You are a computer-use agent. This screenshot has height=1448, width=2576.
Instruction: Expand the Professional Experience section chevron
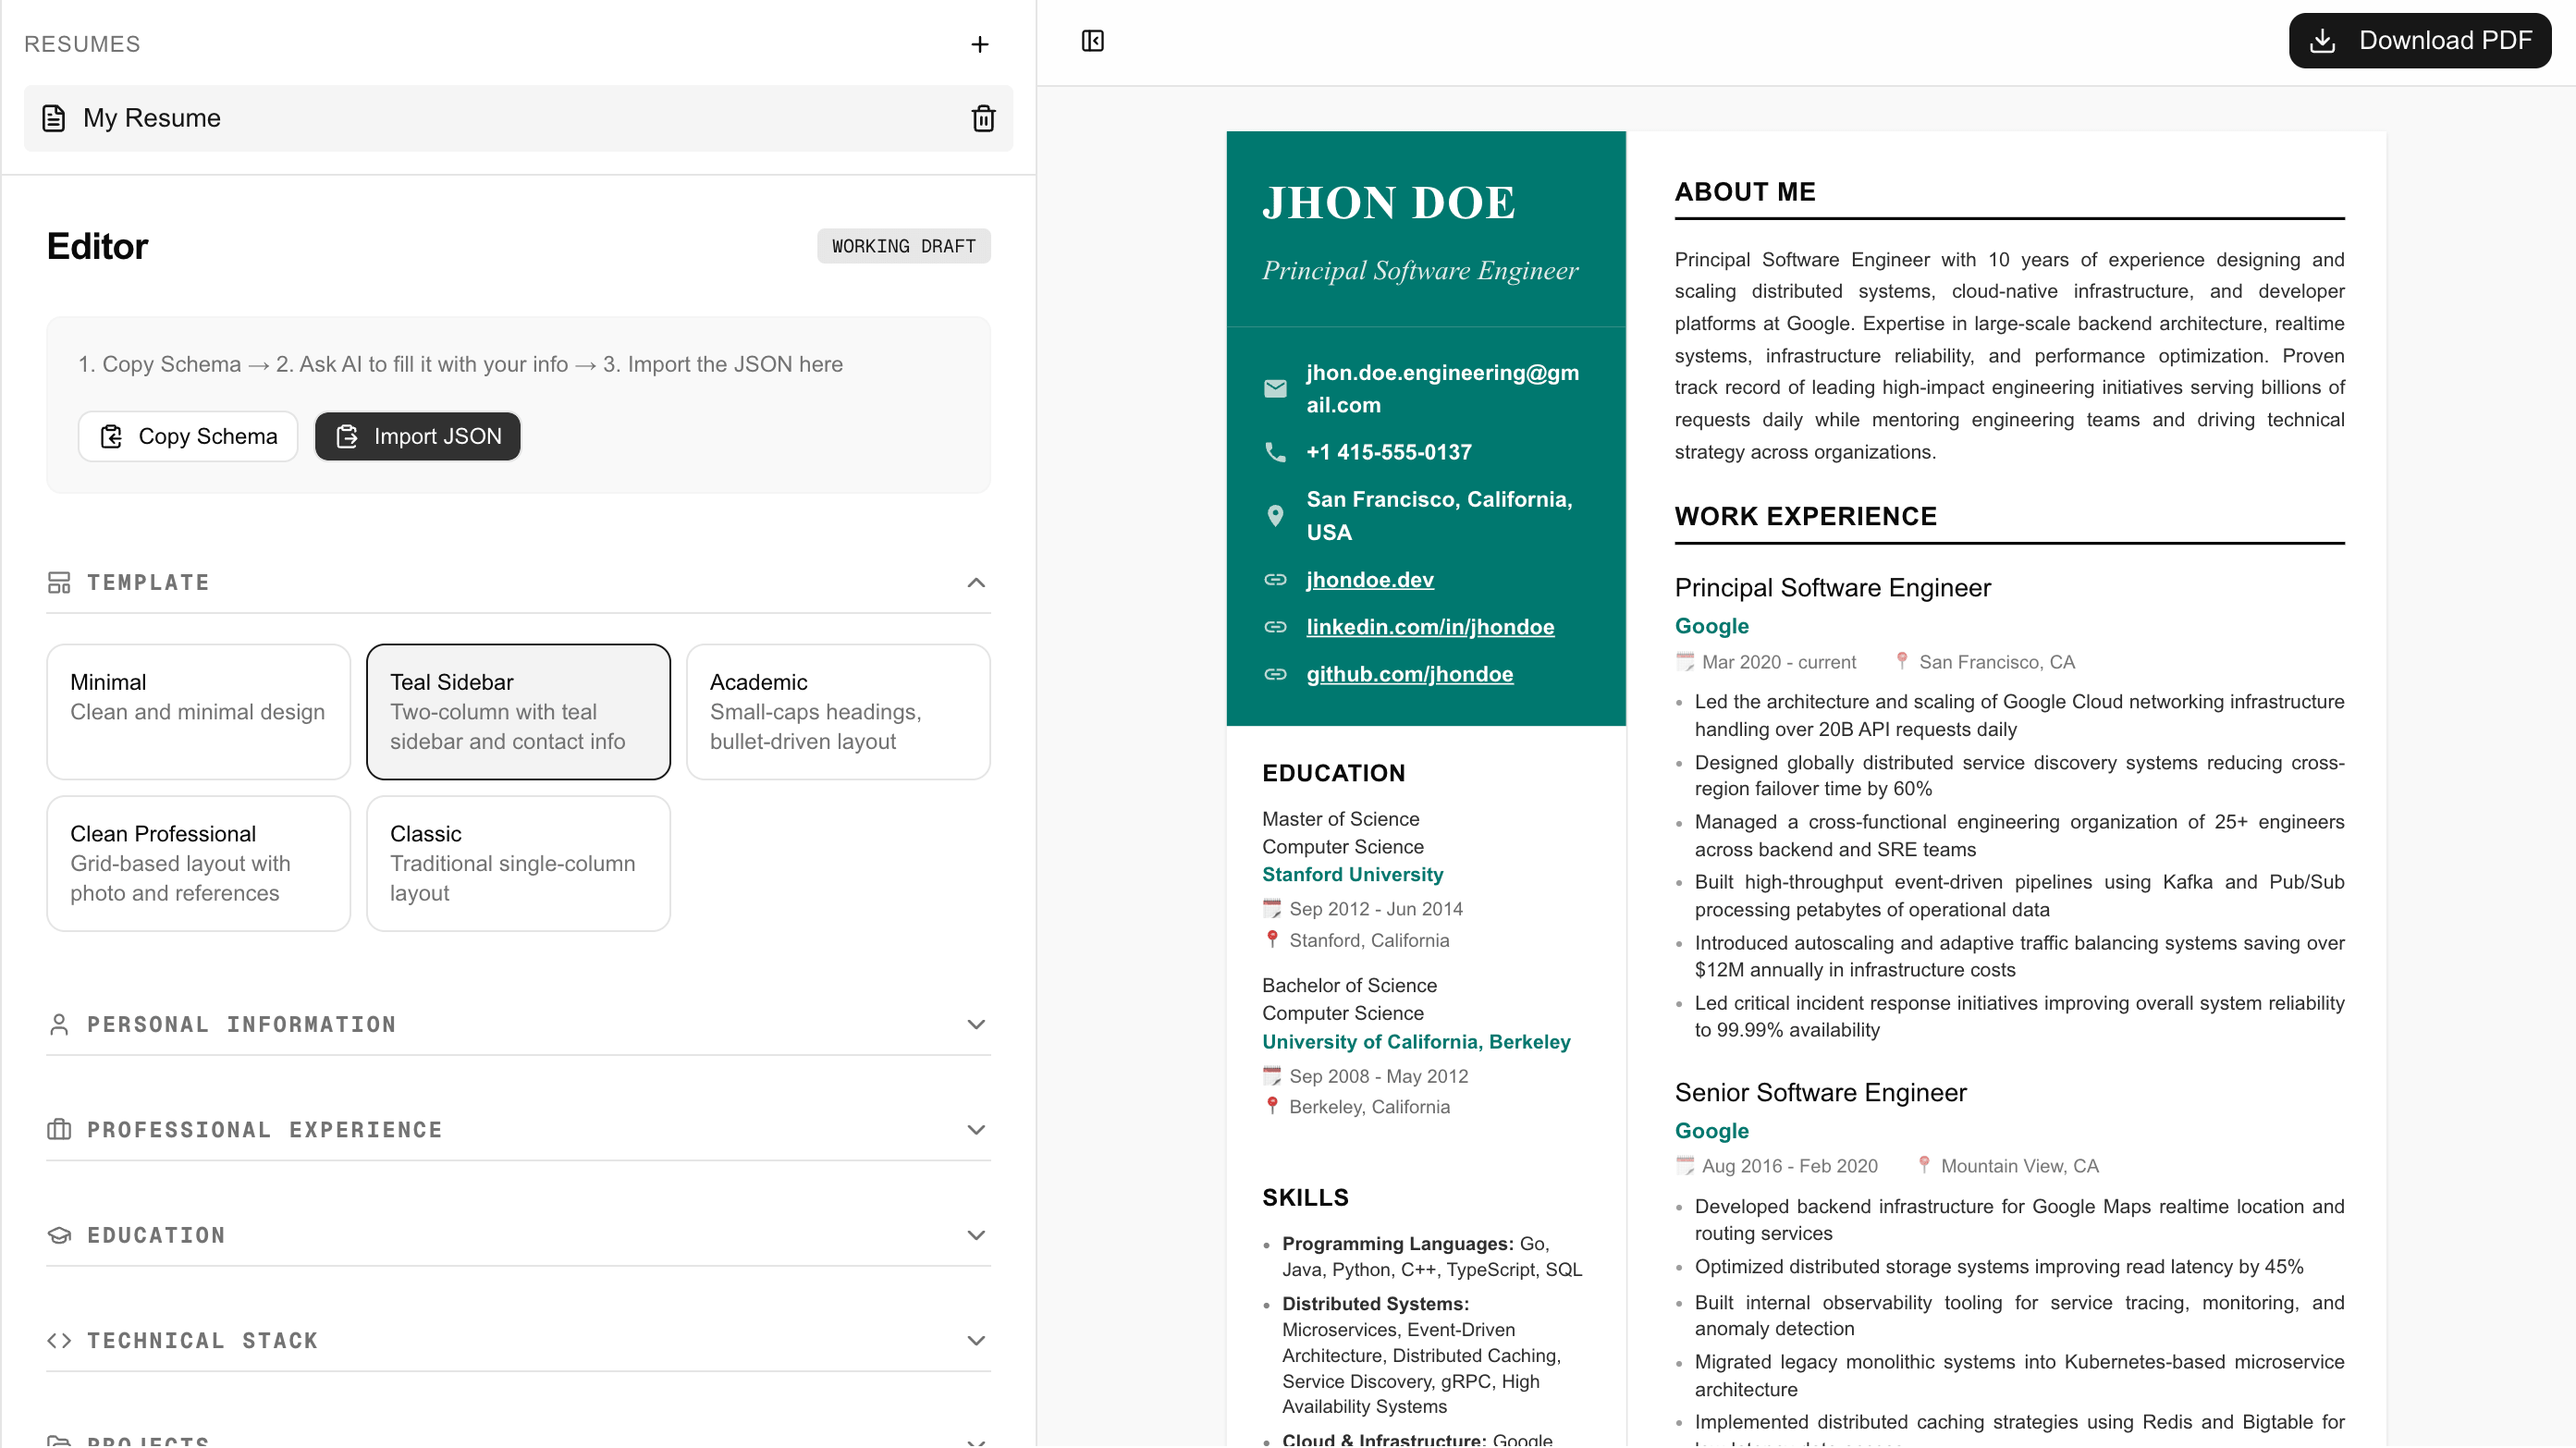point(976,1130)
